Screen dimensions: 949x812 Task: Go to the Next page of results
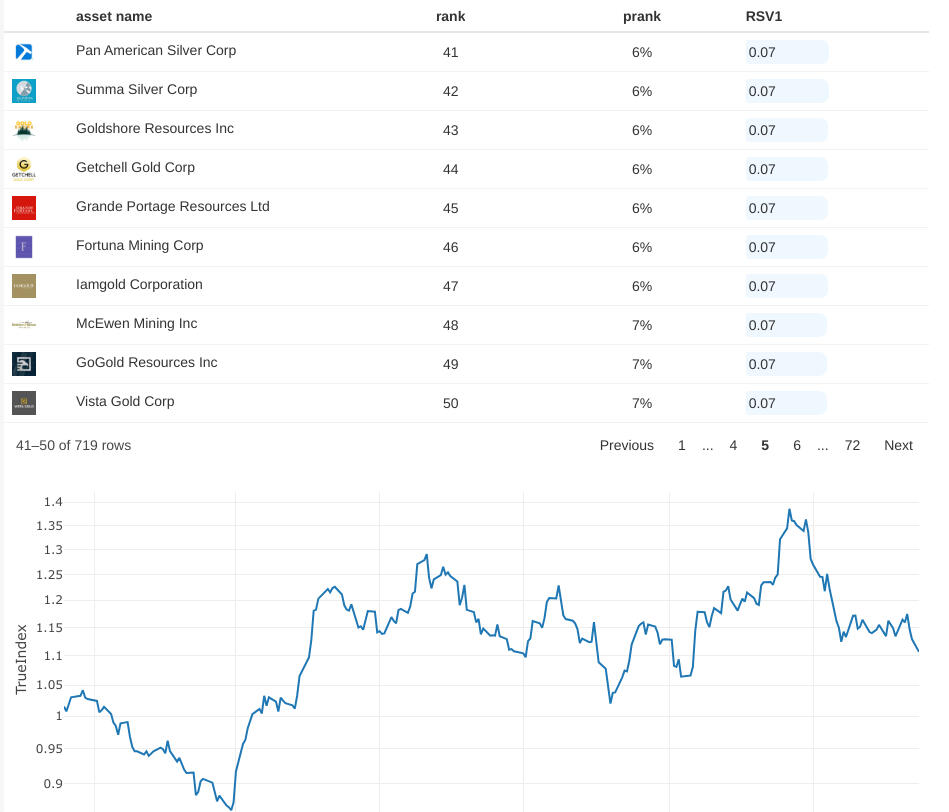tap(898, 445)
